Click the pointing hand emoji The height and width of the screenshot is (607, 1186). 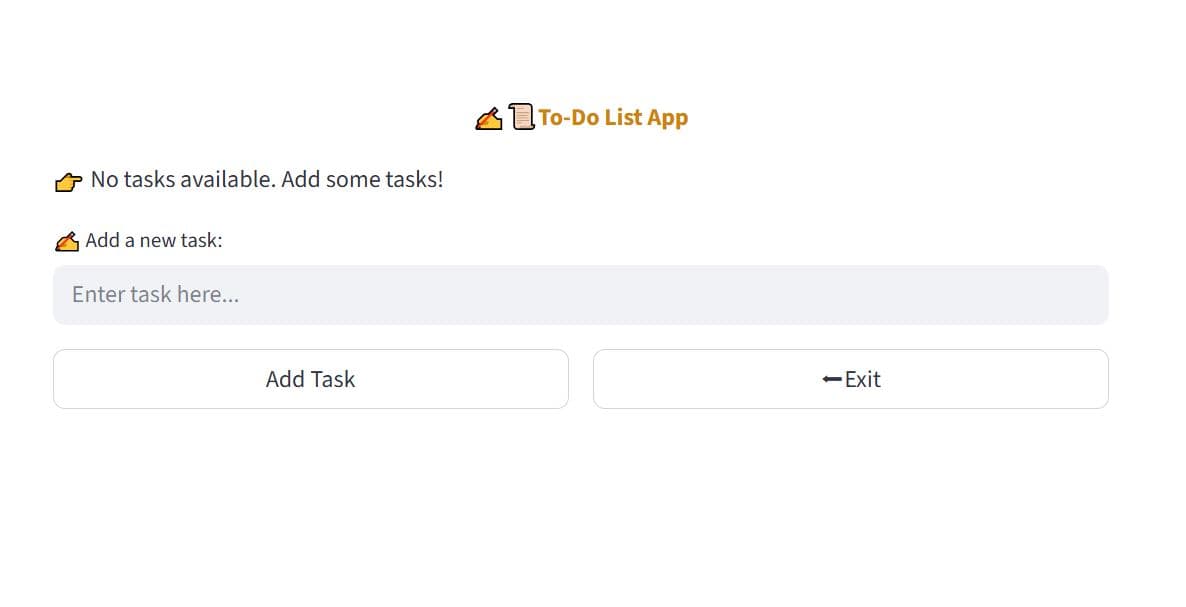68,181
